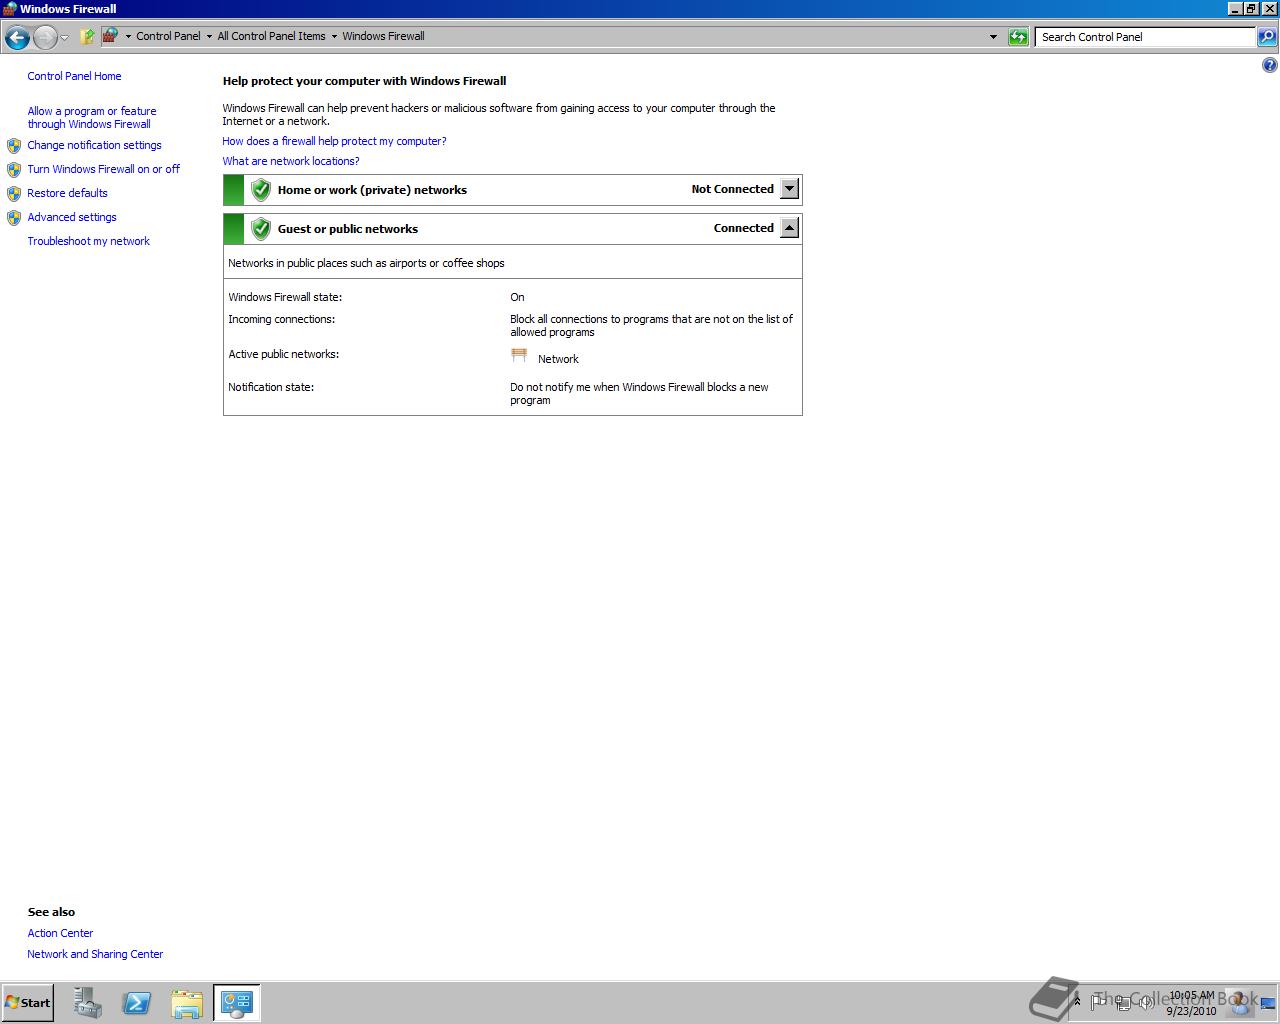
Task: Click the green Refresh button
Action: pos(1018,37)
